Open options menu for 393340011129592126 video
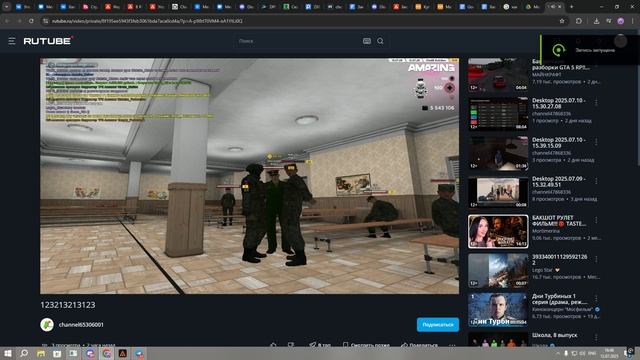The height and width of the screenshot is (360, 640). (x=596, y=259)
